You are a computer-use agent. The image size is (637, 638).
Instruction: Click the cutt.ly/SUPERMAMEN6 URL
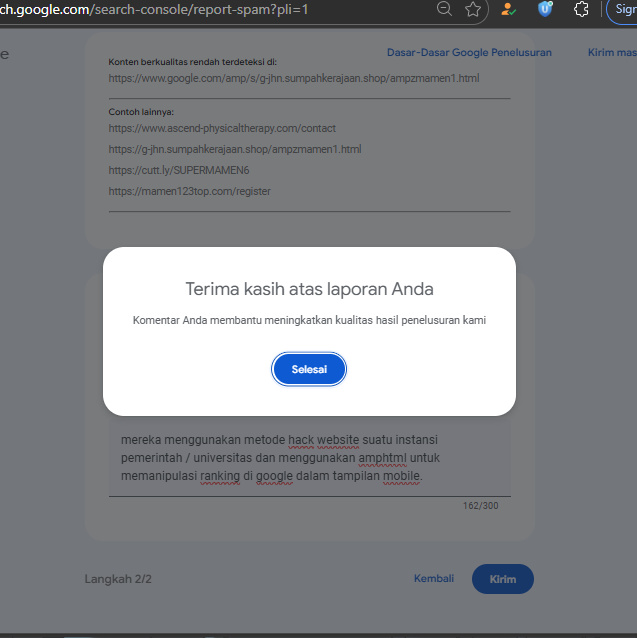pyautogui.click(x=179, y=170)
